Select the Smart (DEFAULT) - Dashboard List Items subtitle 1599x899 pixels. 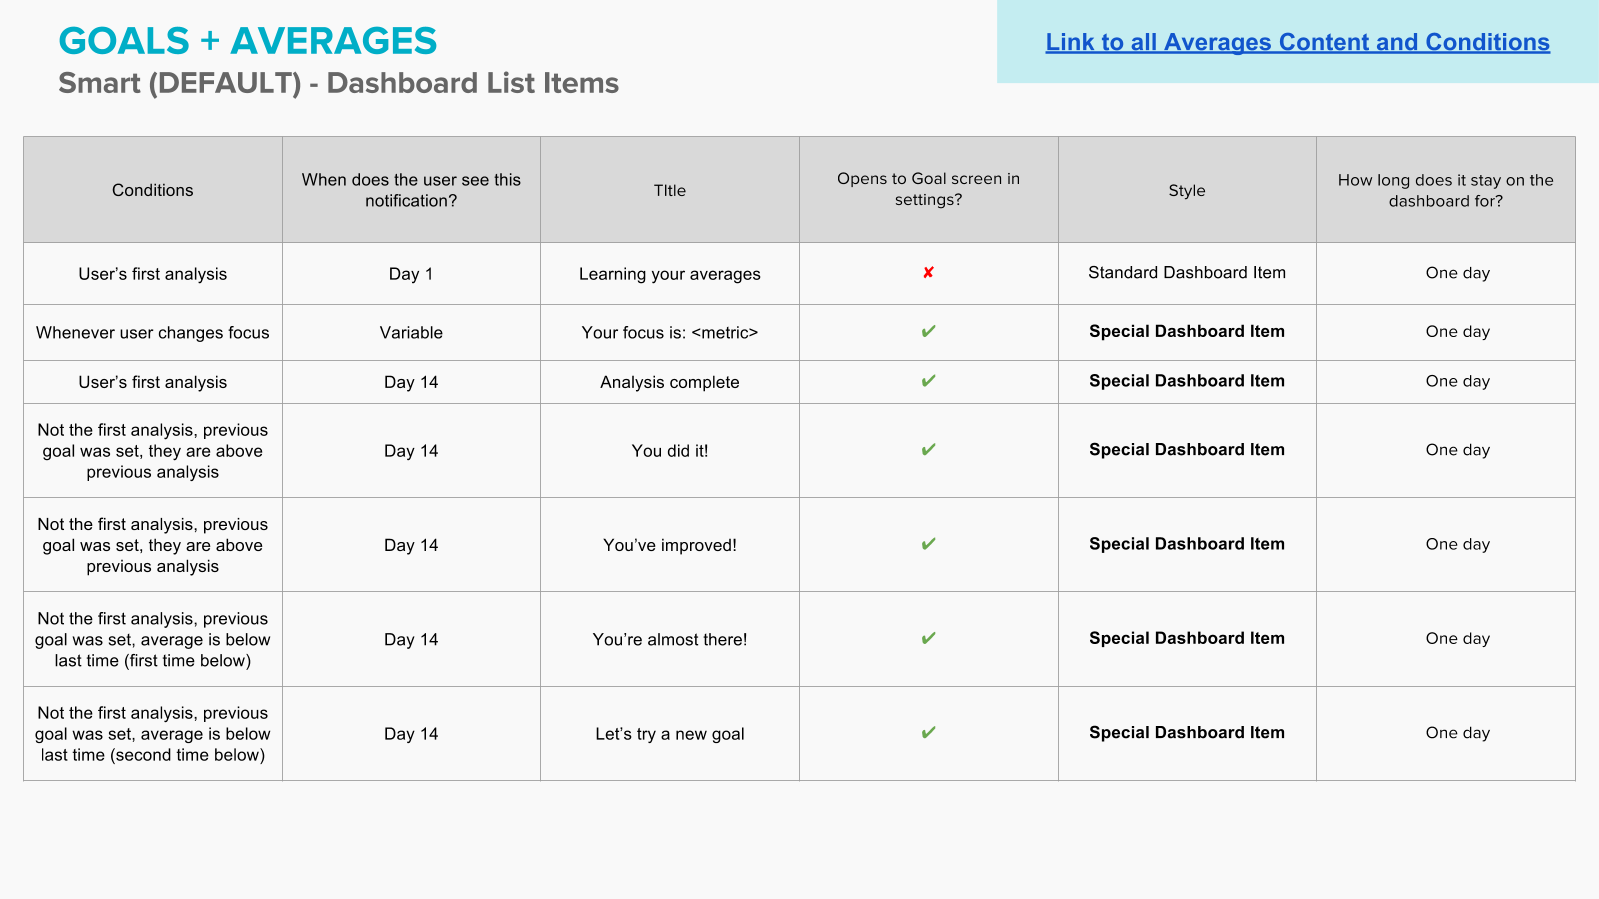338,83
